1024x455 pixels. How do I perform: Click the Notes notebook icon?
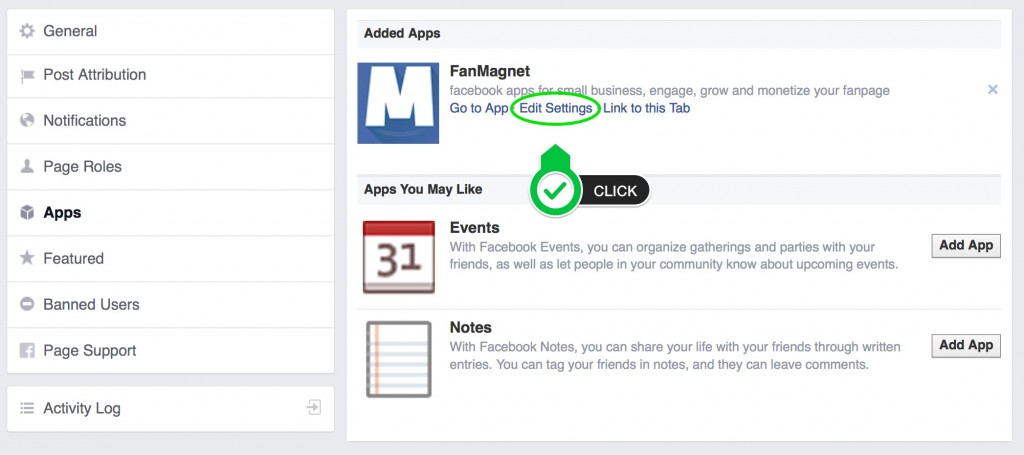tap(398, 359)
